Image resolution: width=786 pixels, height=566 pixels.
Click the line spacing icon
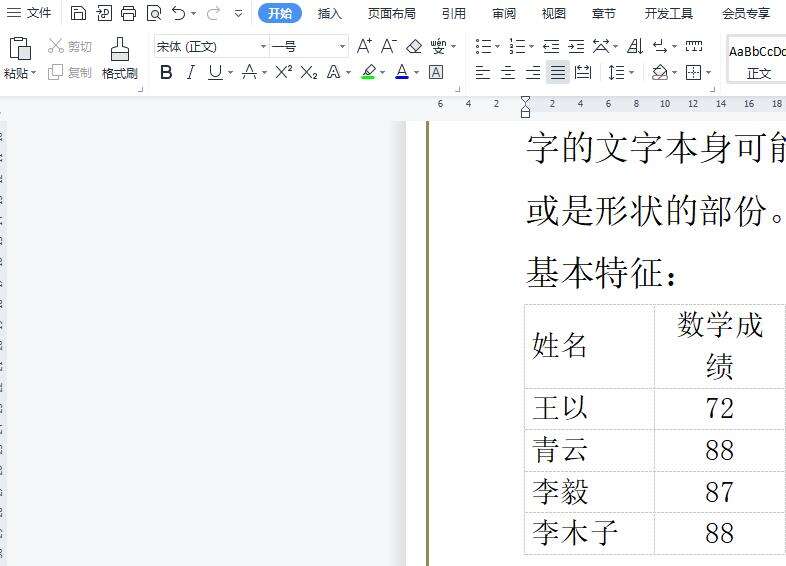616,73
